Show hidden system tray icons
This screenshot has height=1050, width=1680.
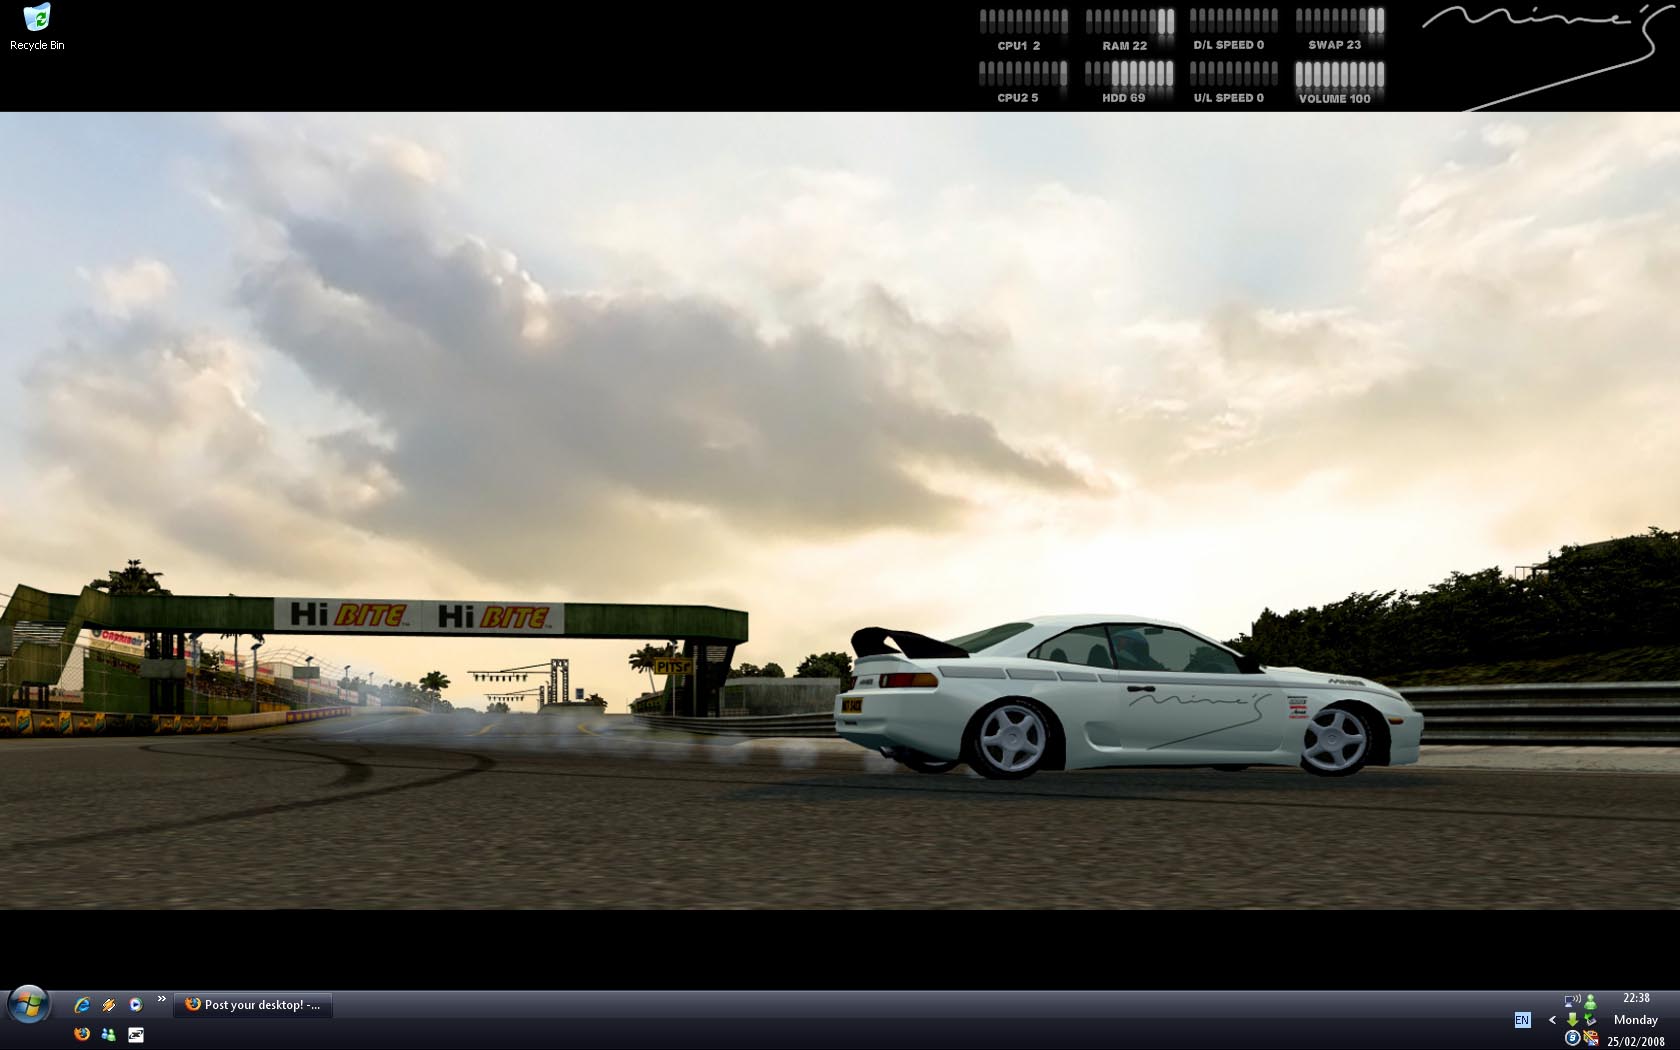tap(1552, 1020)
